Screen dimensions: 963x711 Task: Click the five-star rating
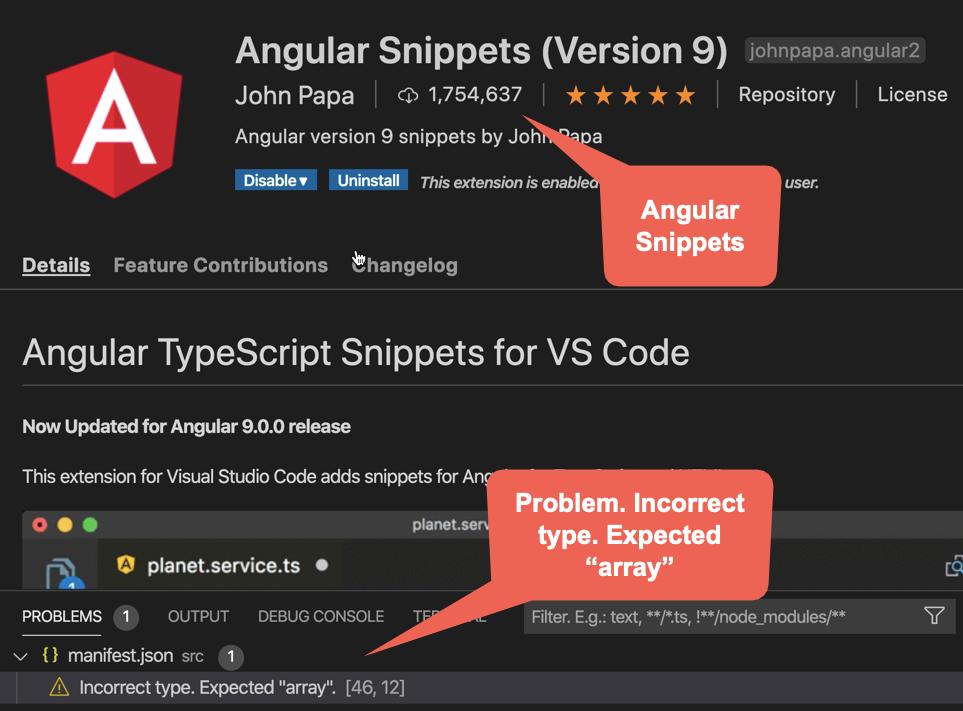point(630,95)
